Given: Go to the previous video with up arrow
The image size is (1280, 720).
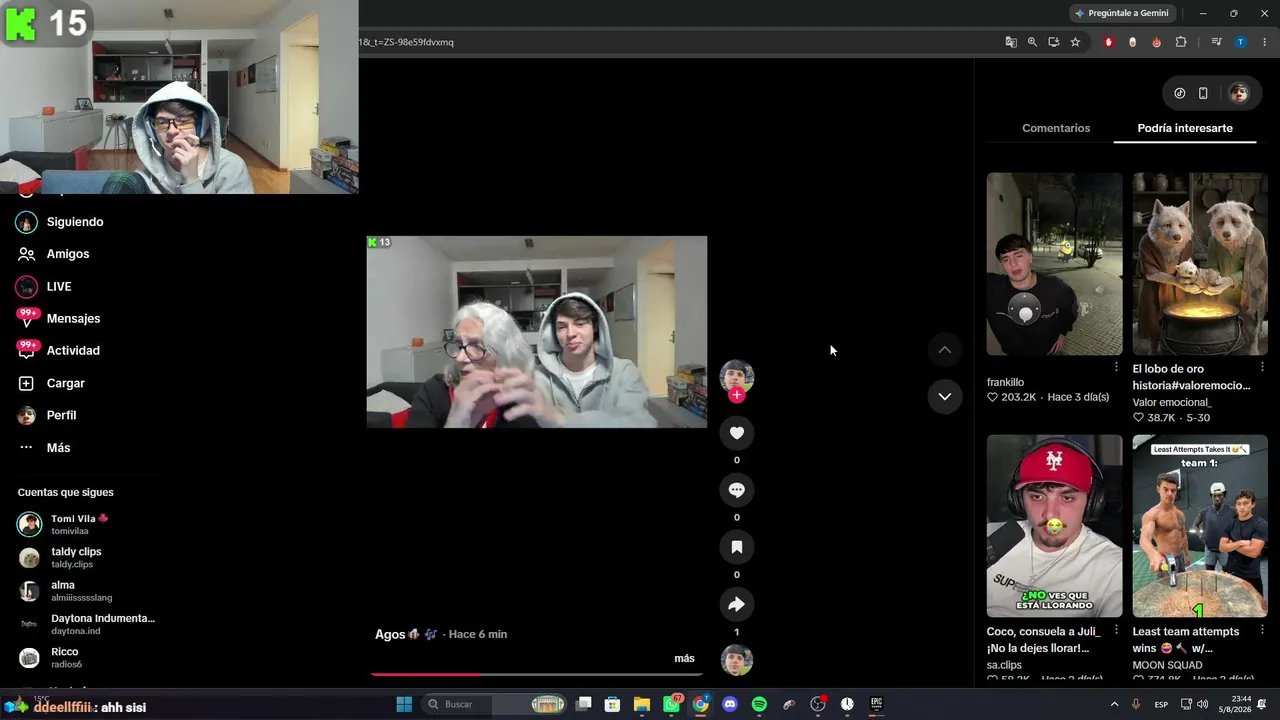Looking at the screenshot, I should pyautogui.click(x=944, y=350).
